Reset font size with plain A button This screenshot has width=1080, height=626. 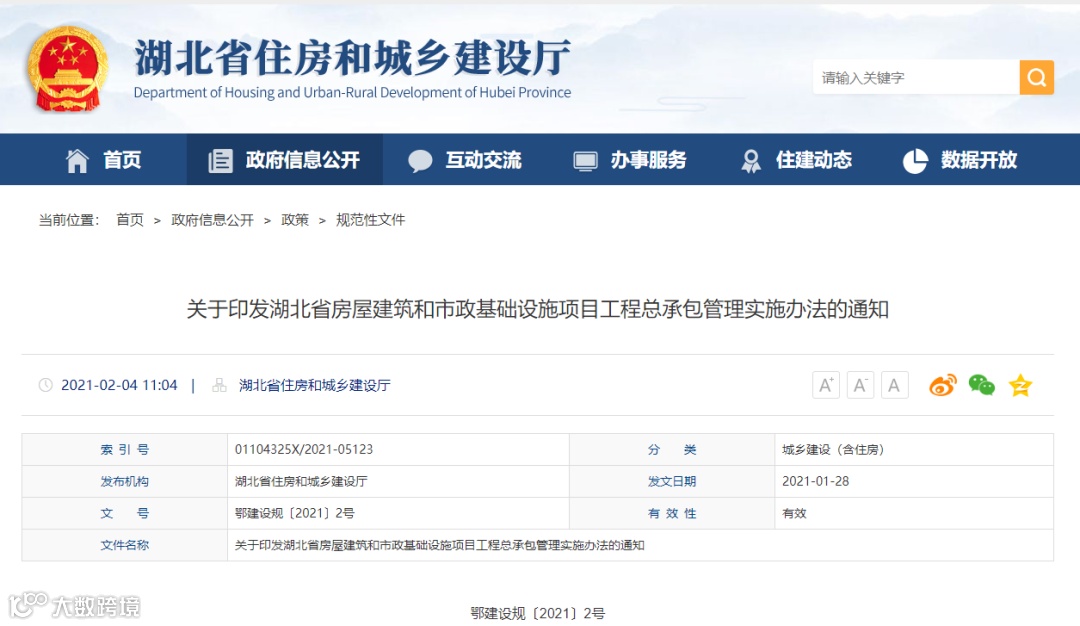click(894, 385)
